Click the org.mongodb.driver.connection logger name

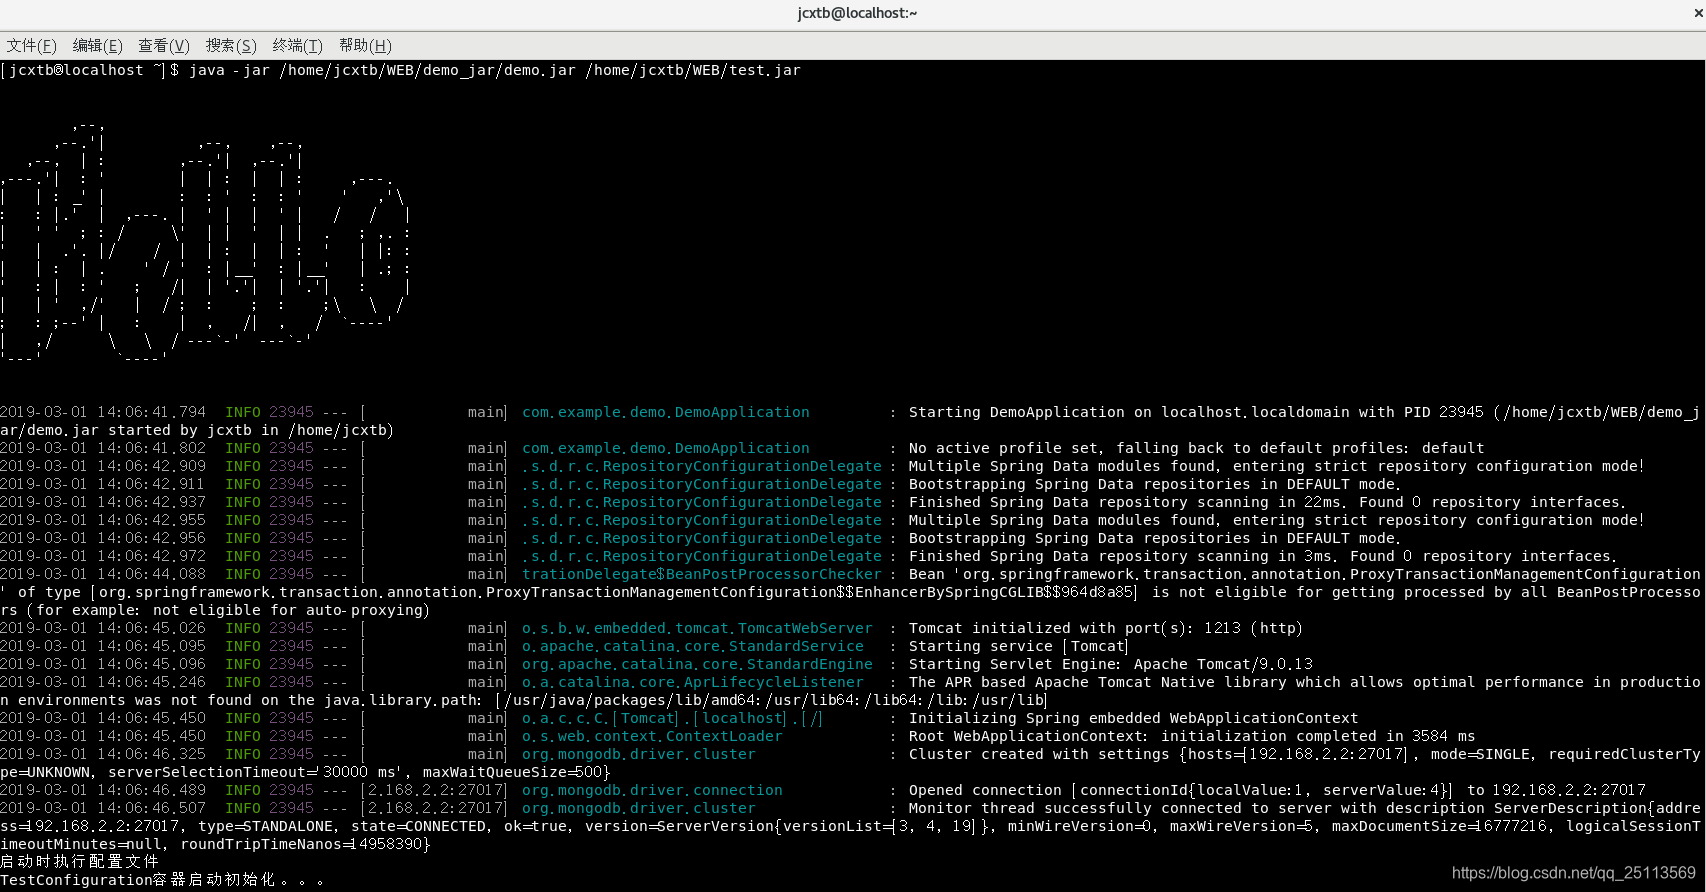(x=652, y=790)
